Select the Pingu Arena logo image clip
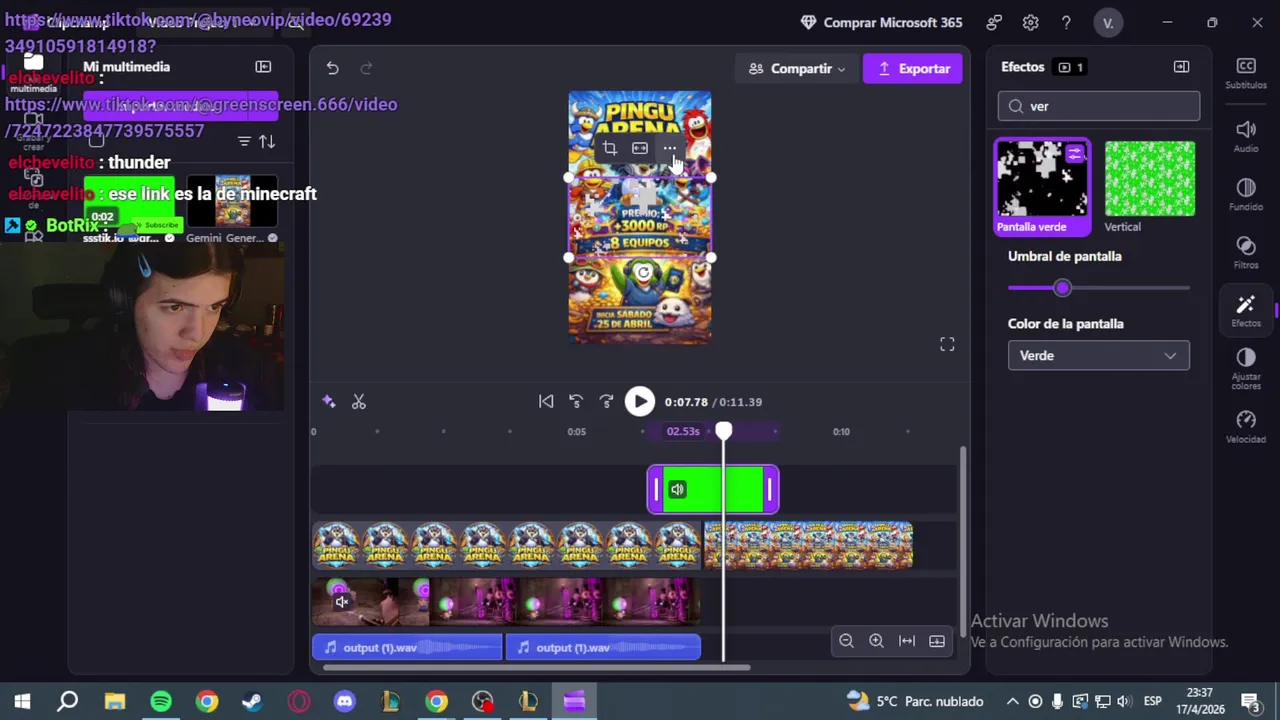Image resolution: width=1280 pixels, height=720 pixels. (507, 545)
